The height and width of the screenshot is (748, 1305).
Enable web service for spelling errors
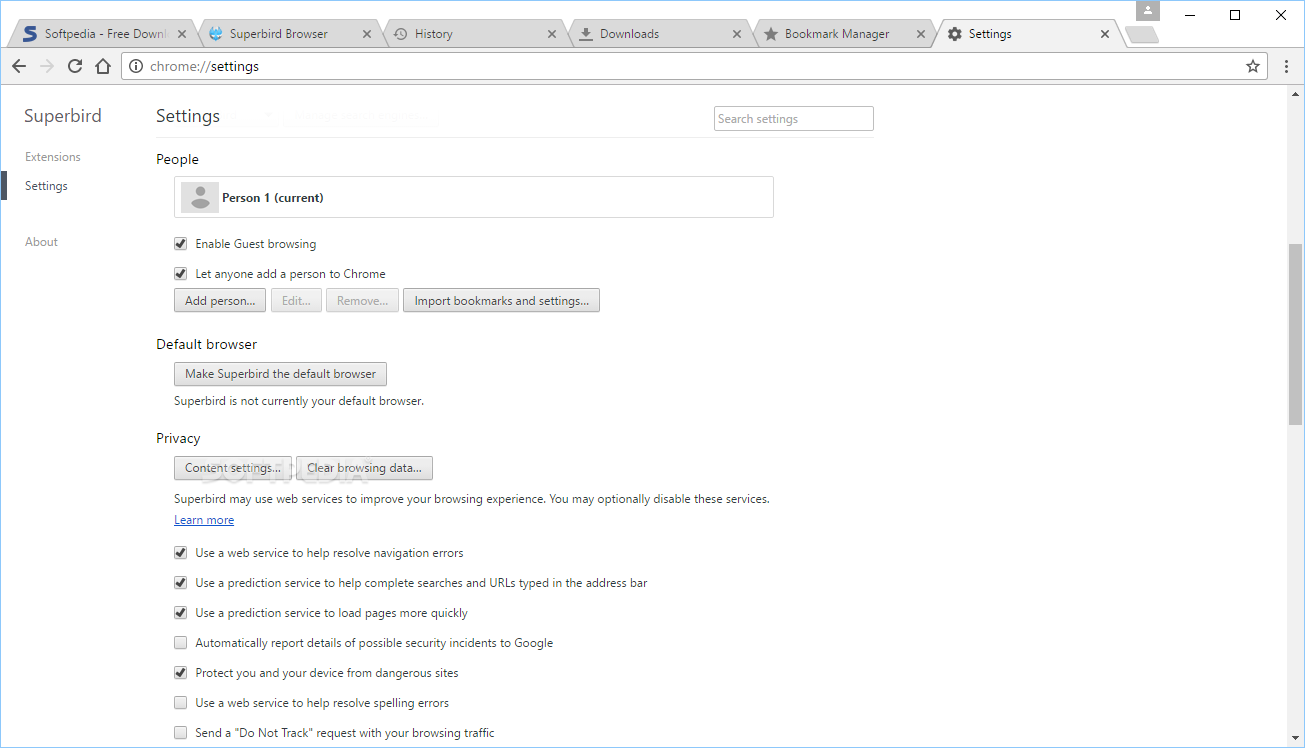coord(180,702)
